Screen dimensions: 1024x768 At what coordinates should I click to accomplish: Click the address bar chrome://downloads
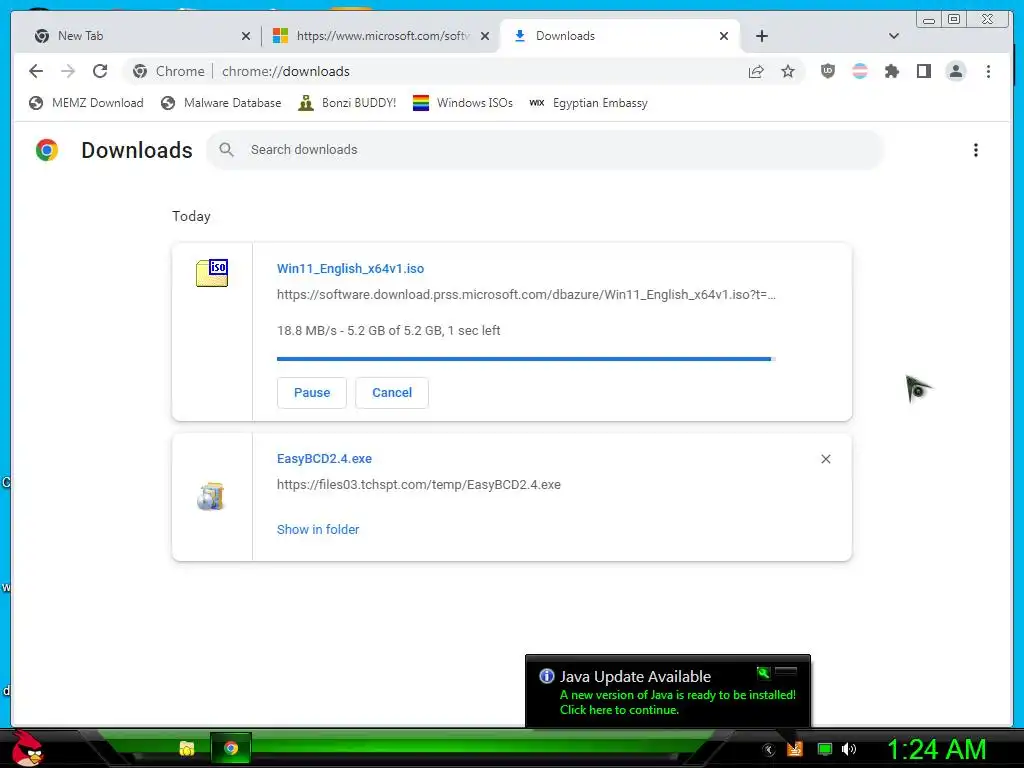(285, 71)
